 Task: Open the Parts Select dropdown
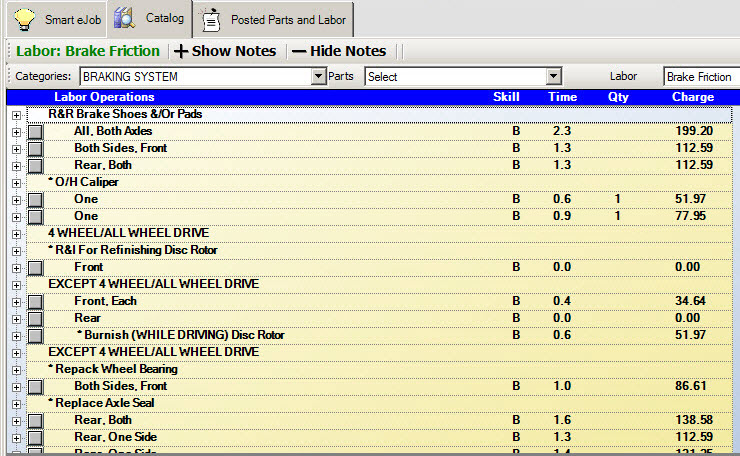[553, 76]
